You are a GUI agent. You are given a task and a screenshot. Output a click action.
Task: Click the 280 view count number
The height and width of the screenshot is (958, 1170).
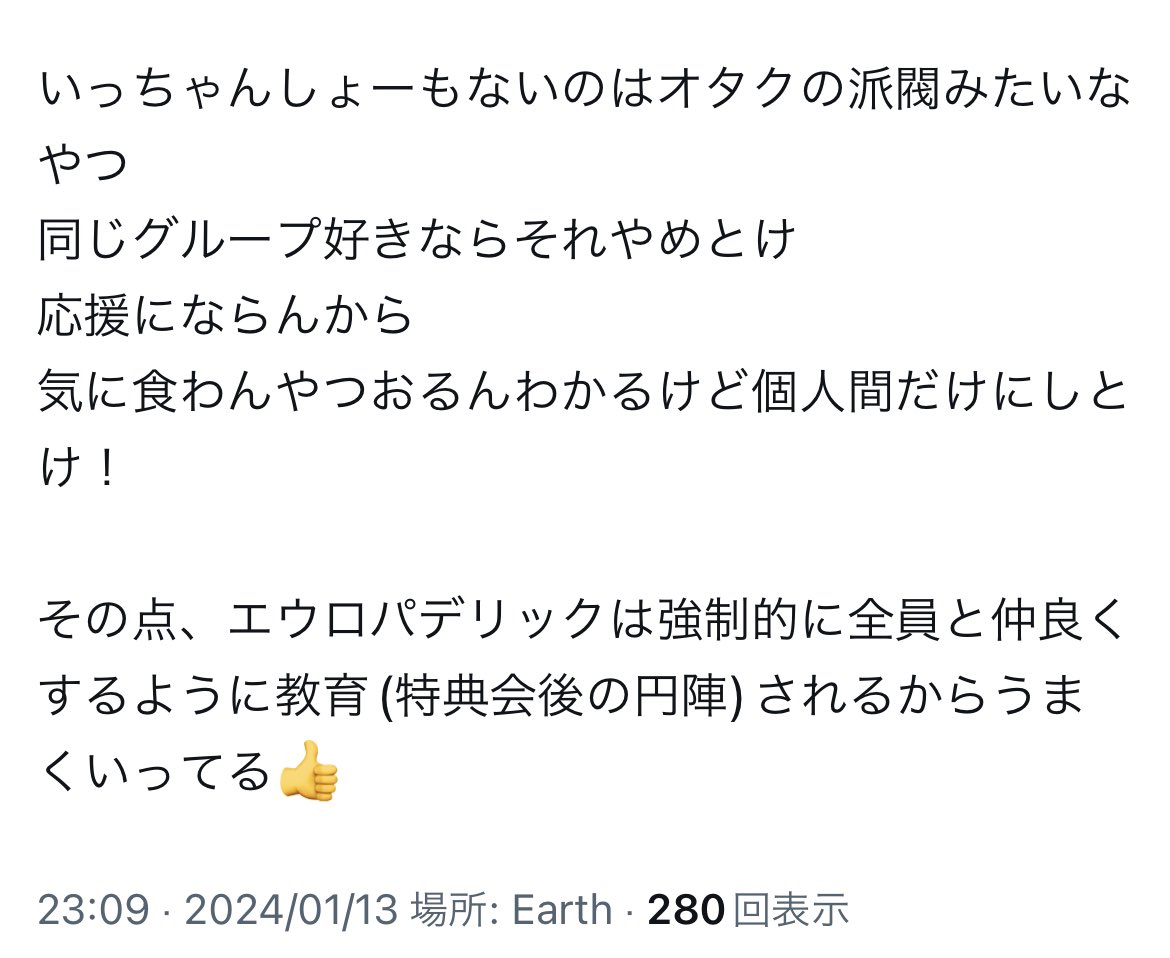tap(685, 910)
